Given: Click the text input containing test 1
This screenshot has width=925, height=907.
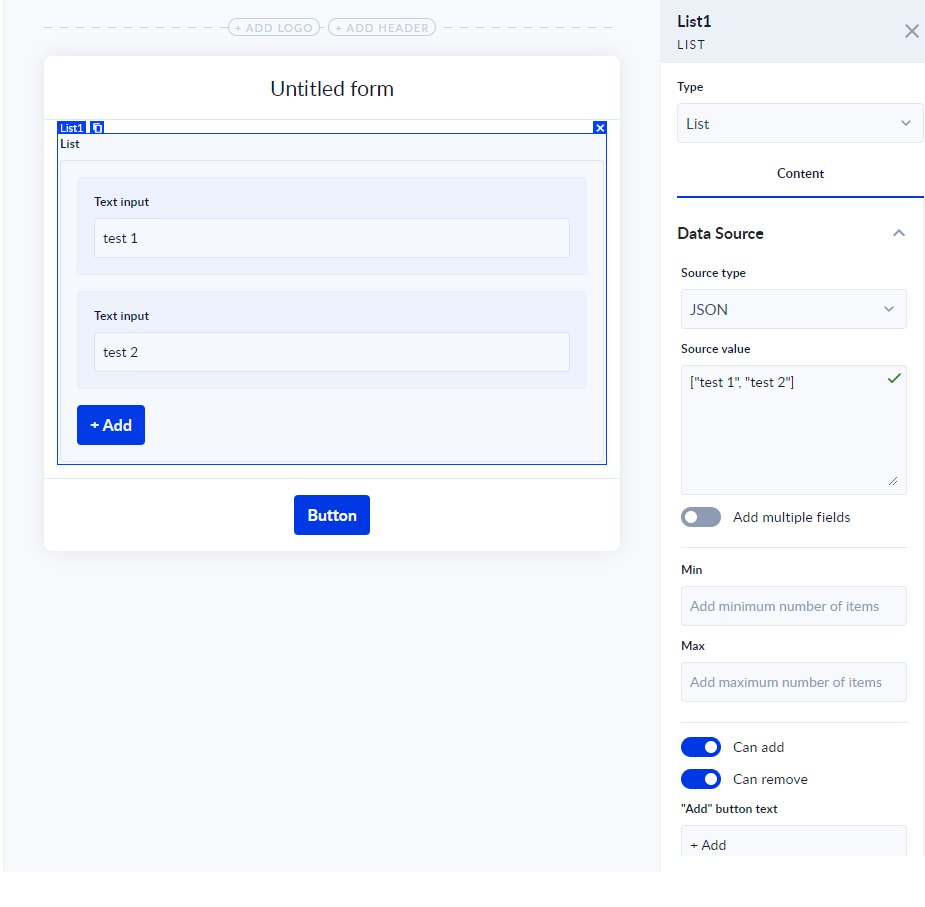Looking at the screenshot, I should (x=332, y=238).
